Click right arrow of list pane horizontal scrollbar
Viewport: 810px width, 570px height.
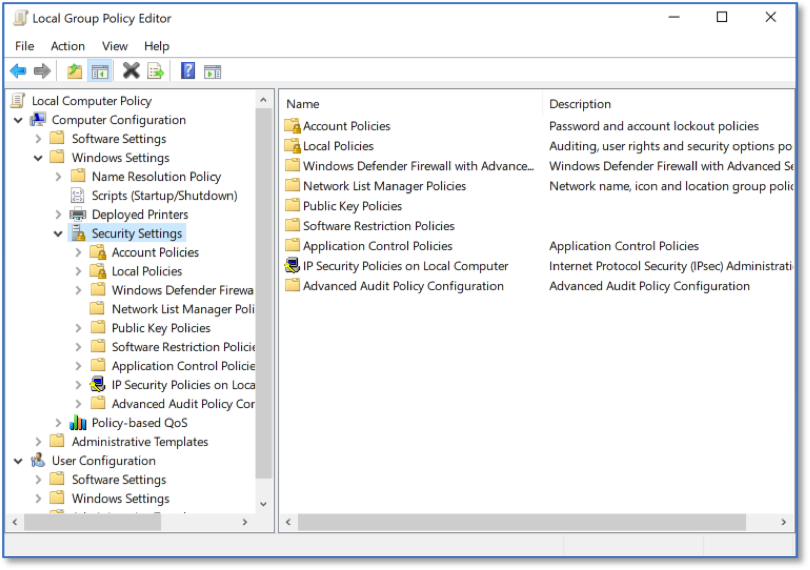[783, 522]
